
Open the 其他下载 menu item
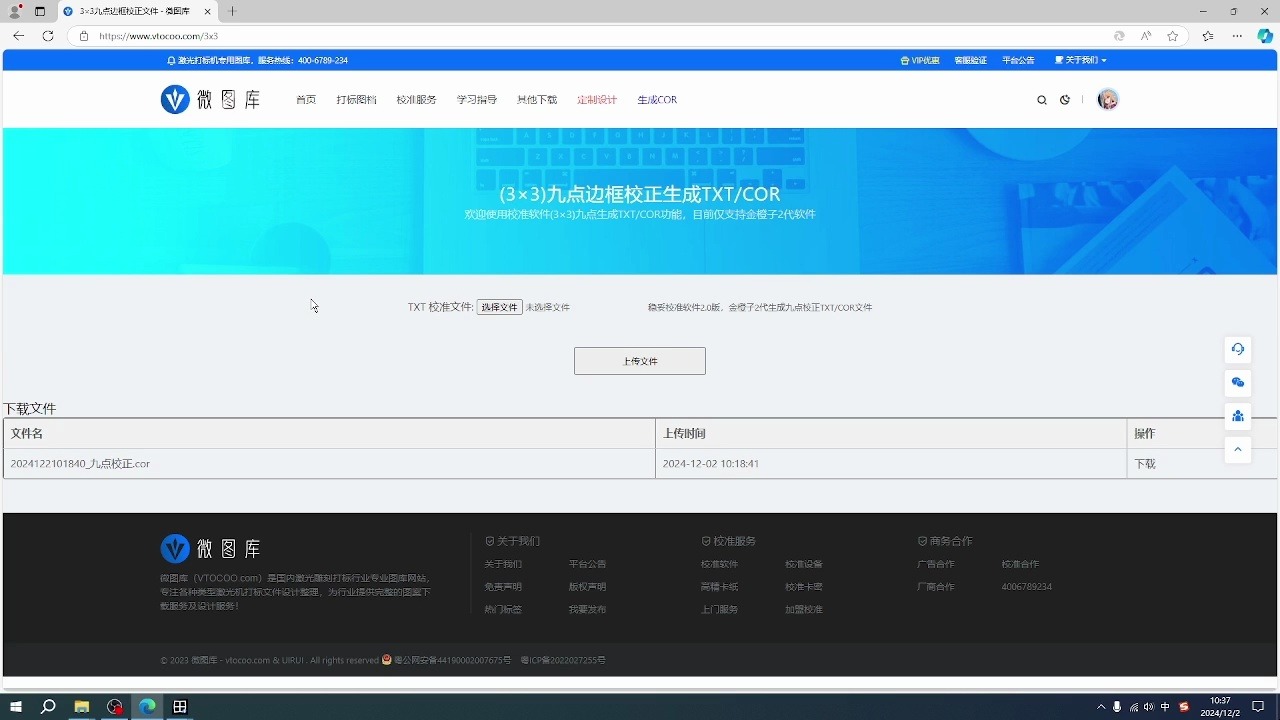pos(537,100)
